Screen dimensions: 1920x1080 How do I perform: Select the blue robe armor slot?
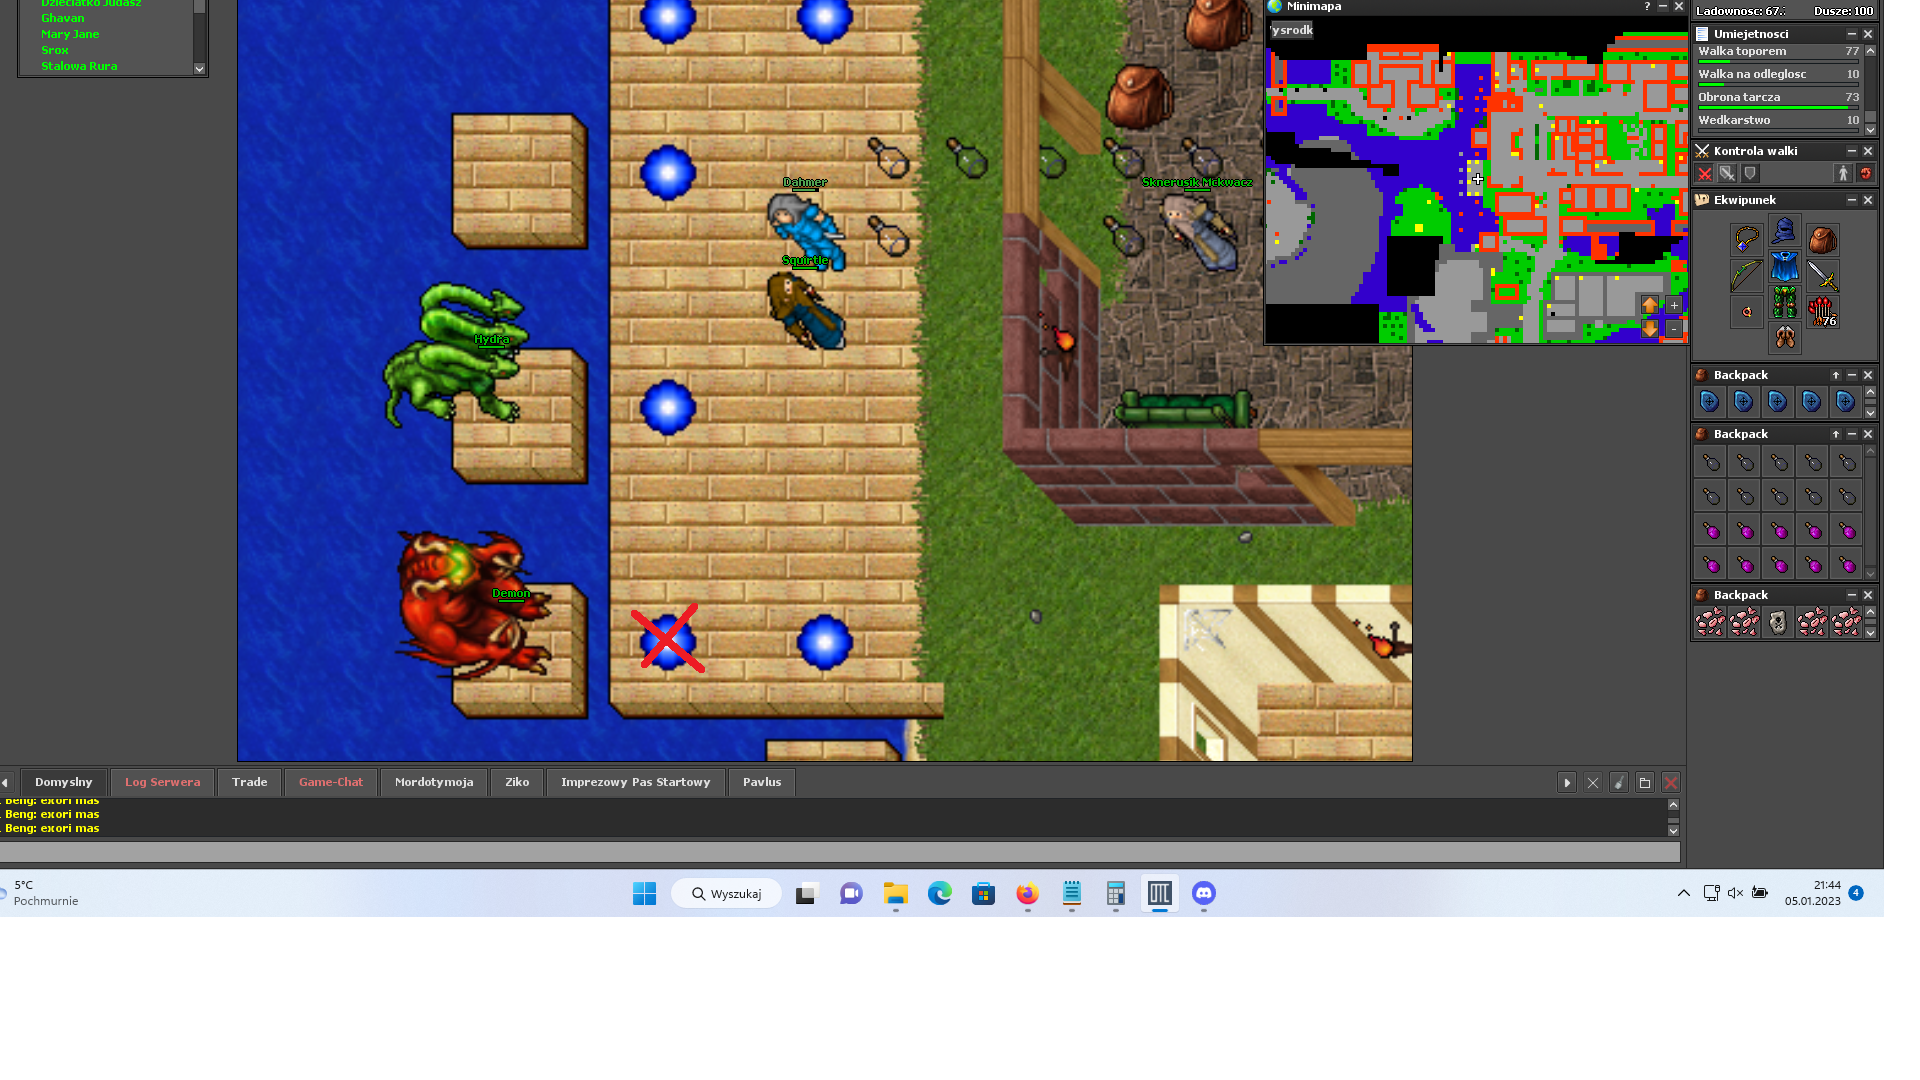[1784, 267]
